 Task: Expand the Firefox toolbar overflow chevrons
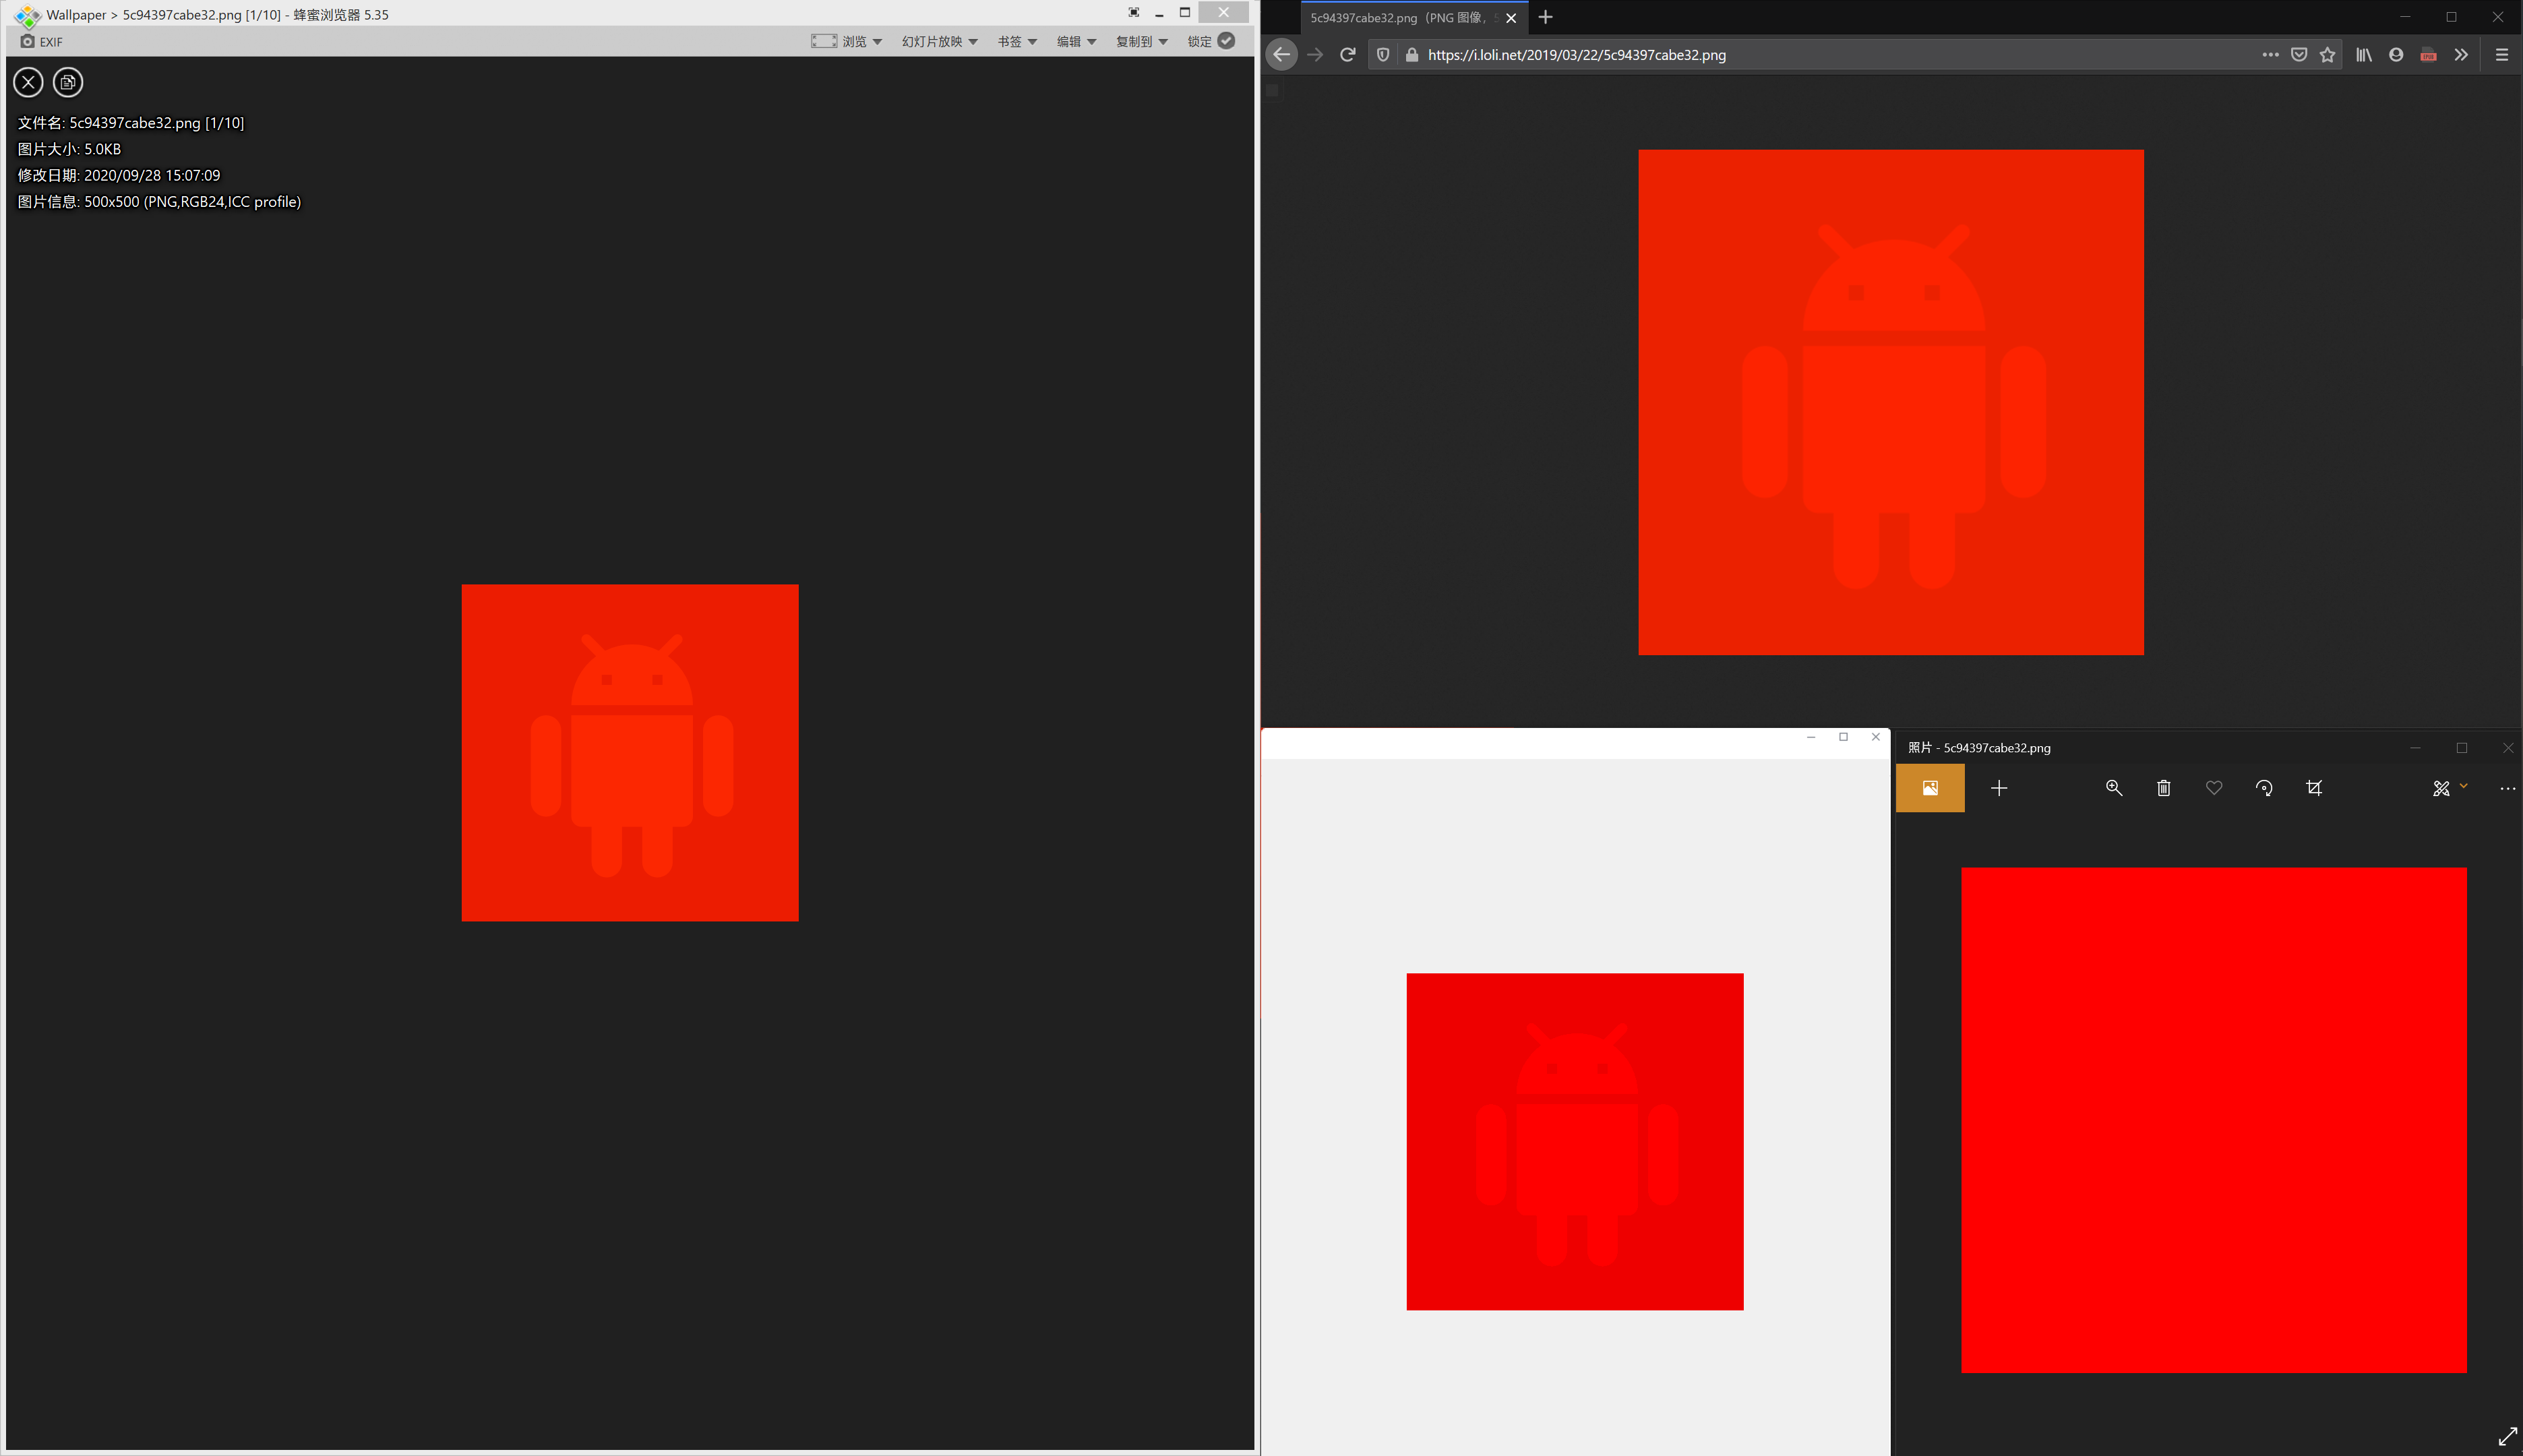tap(2461, 55)
